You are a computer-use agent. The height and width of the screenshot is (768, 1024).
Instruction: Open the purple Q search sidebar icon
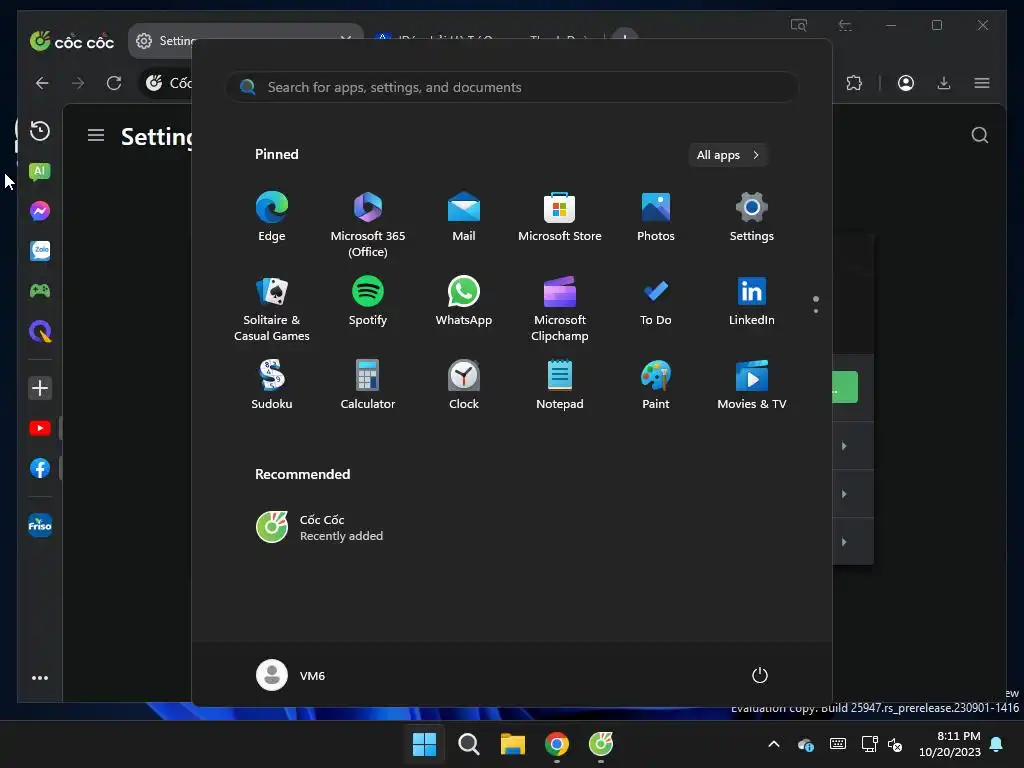[40, 331]
